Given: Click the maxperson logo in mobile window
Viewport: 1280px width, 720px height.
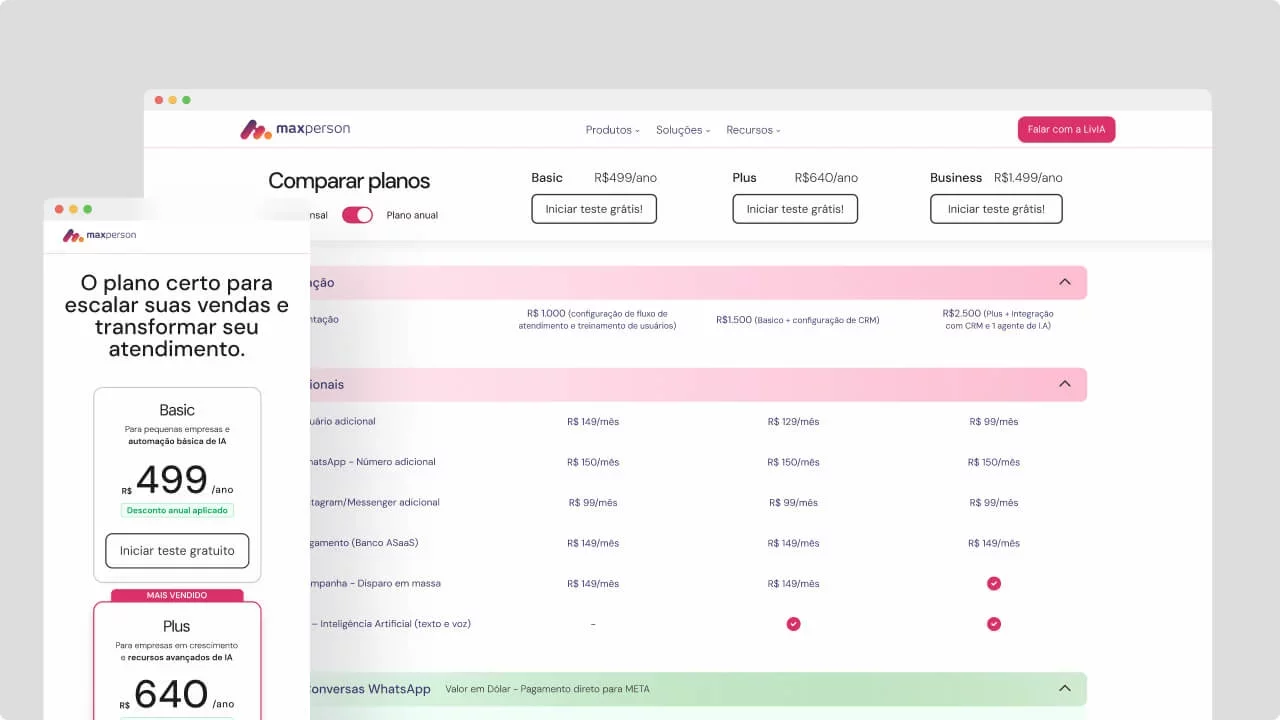Looking at the screenshot, I should 99,236.
